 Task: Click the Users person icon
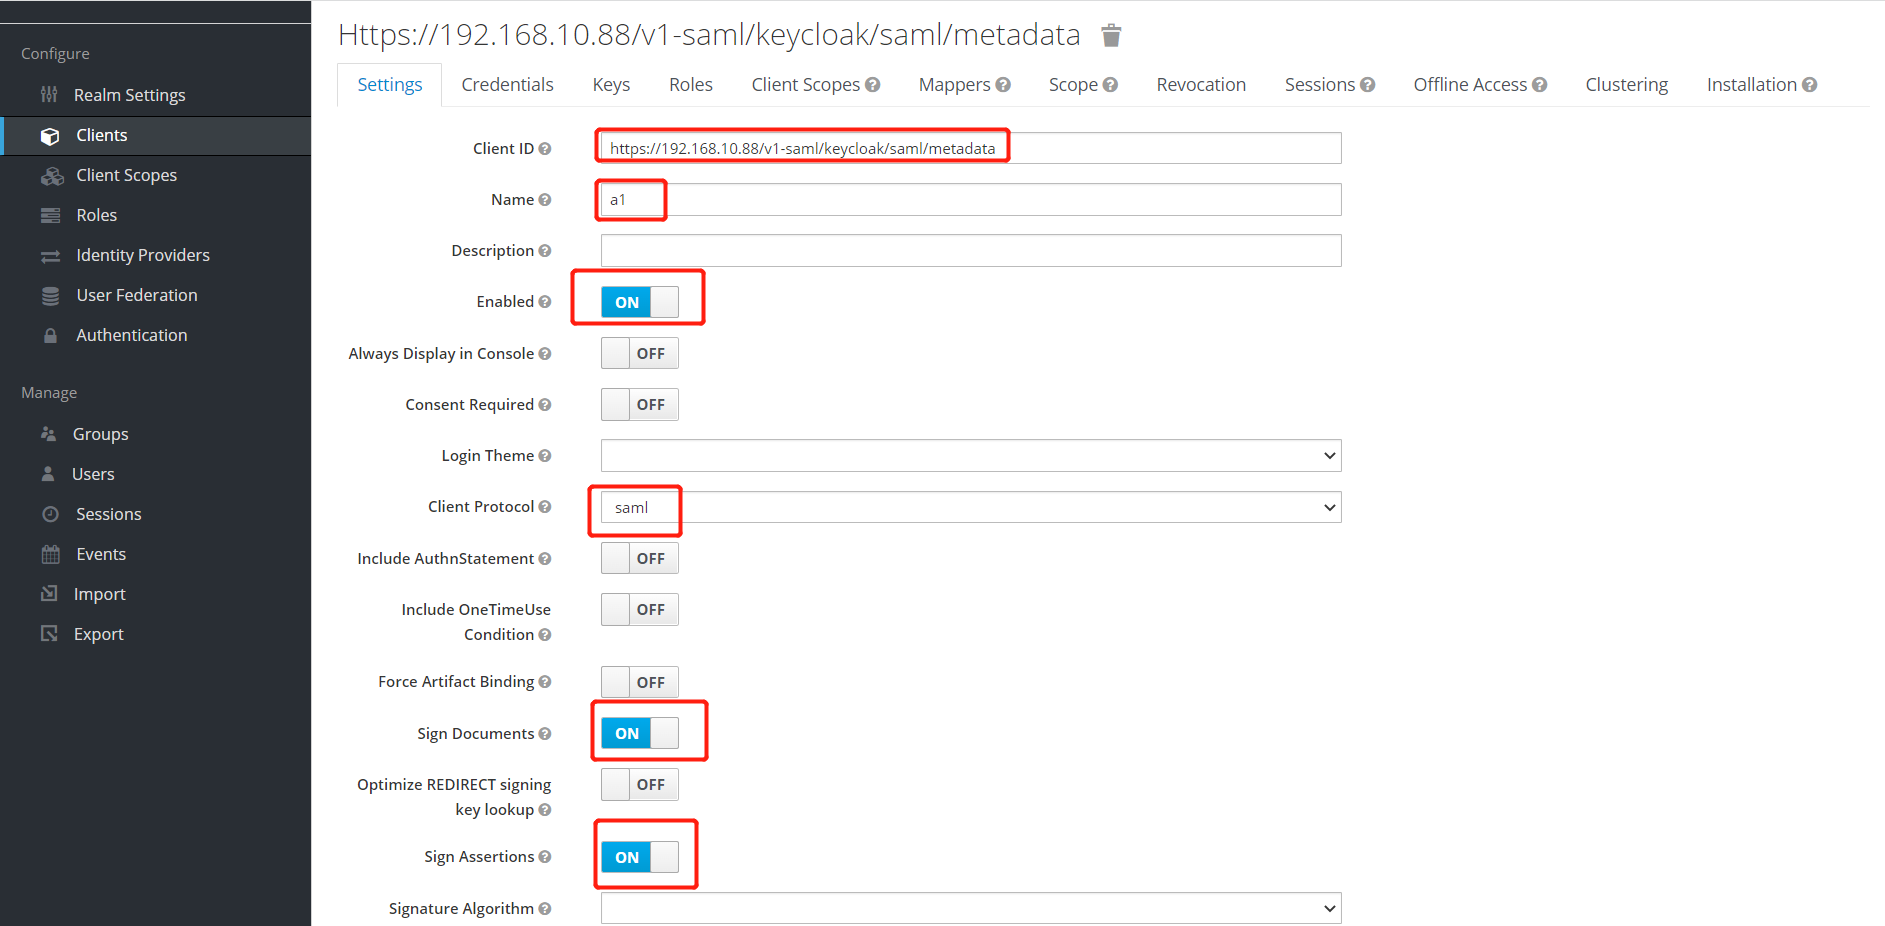tap(48, 474)
